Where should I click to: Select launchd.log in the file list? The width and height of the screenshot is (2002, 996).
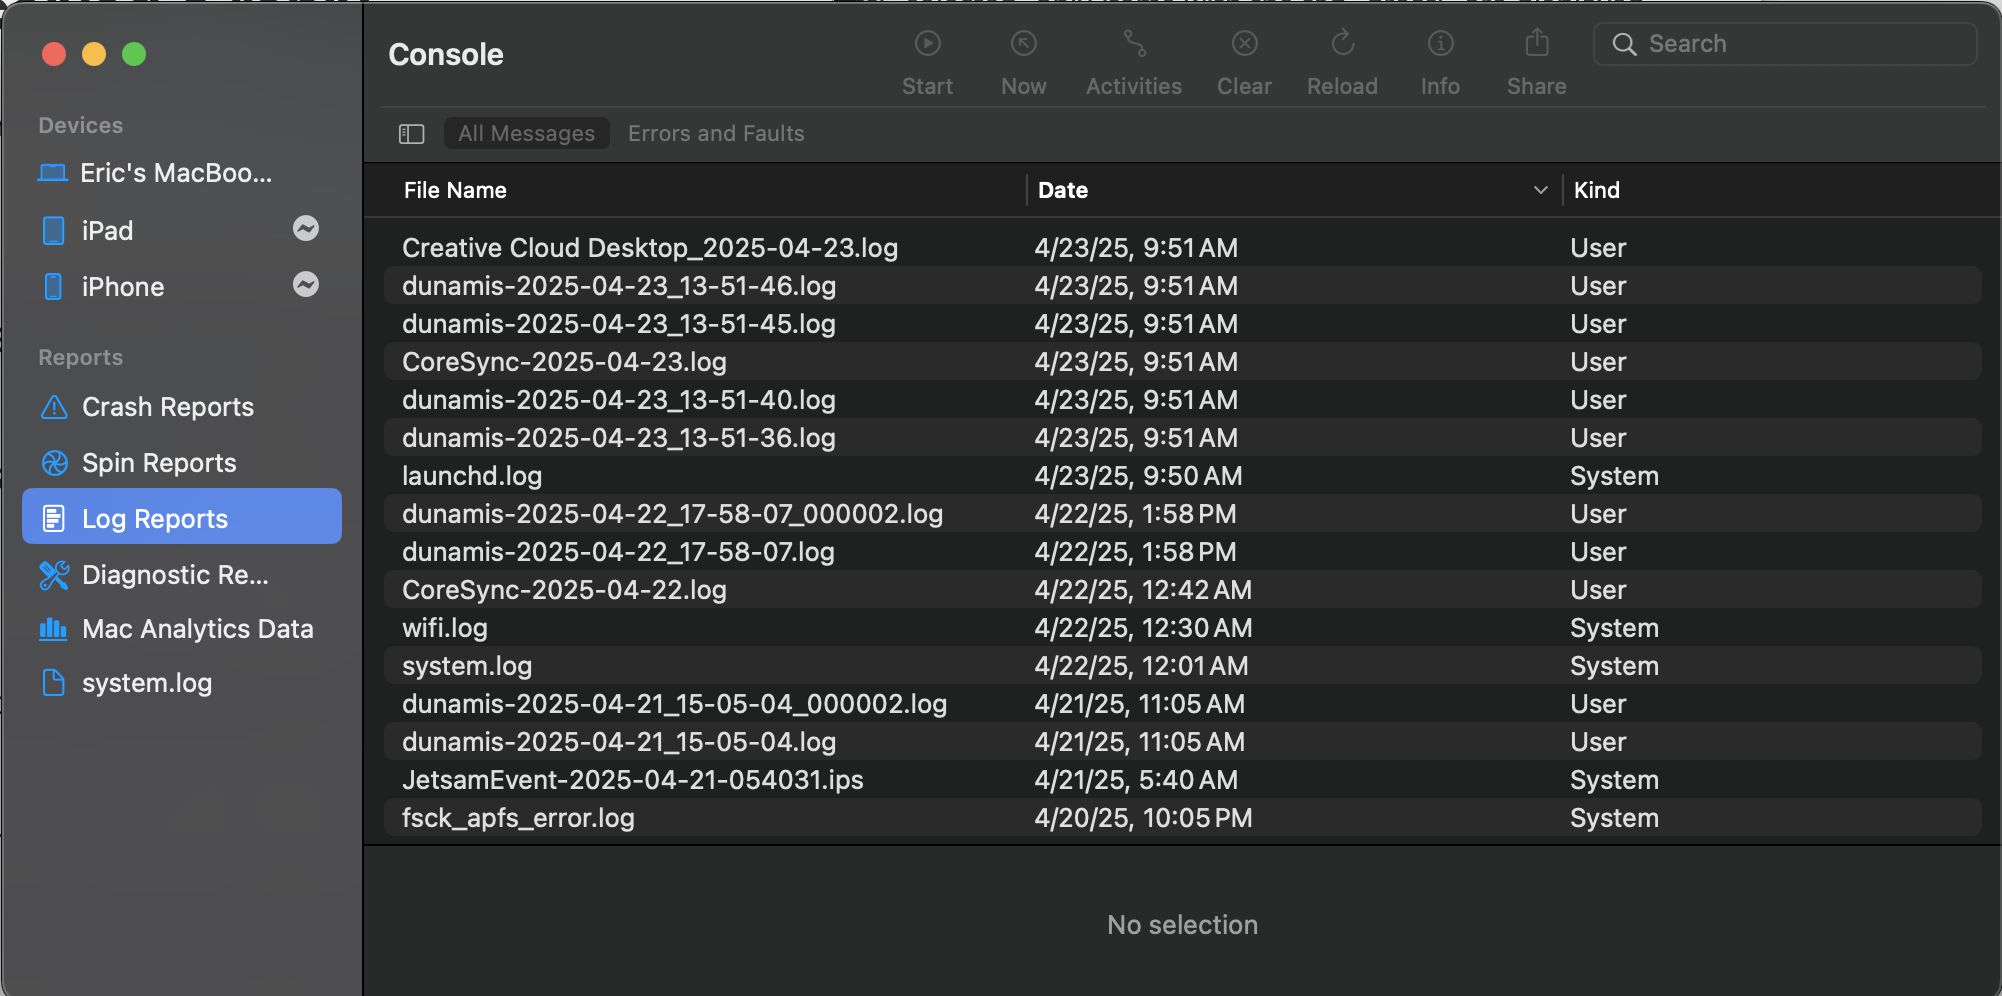pos(472,476)
